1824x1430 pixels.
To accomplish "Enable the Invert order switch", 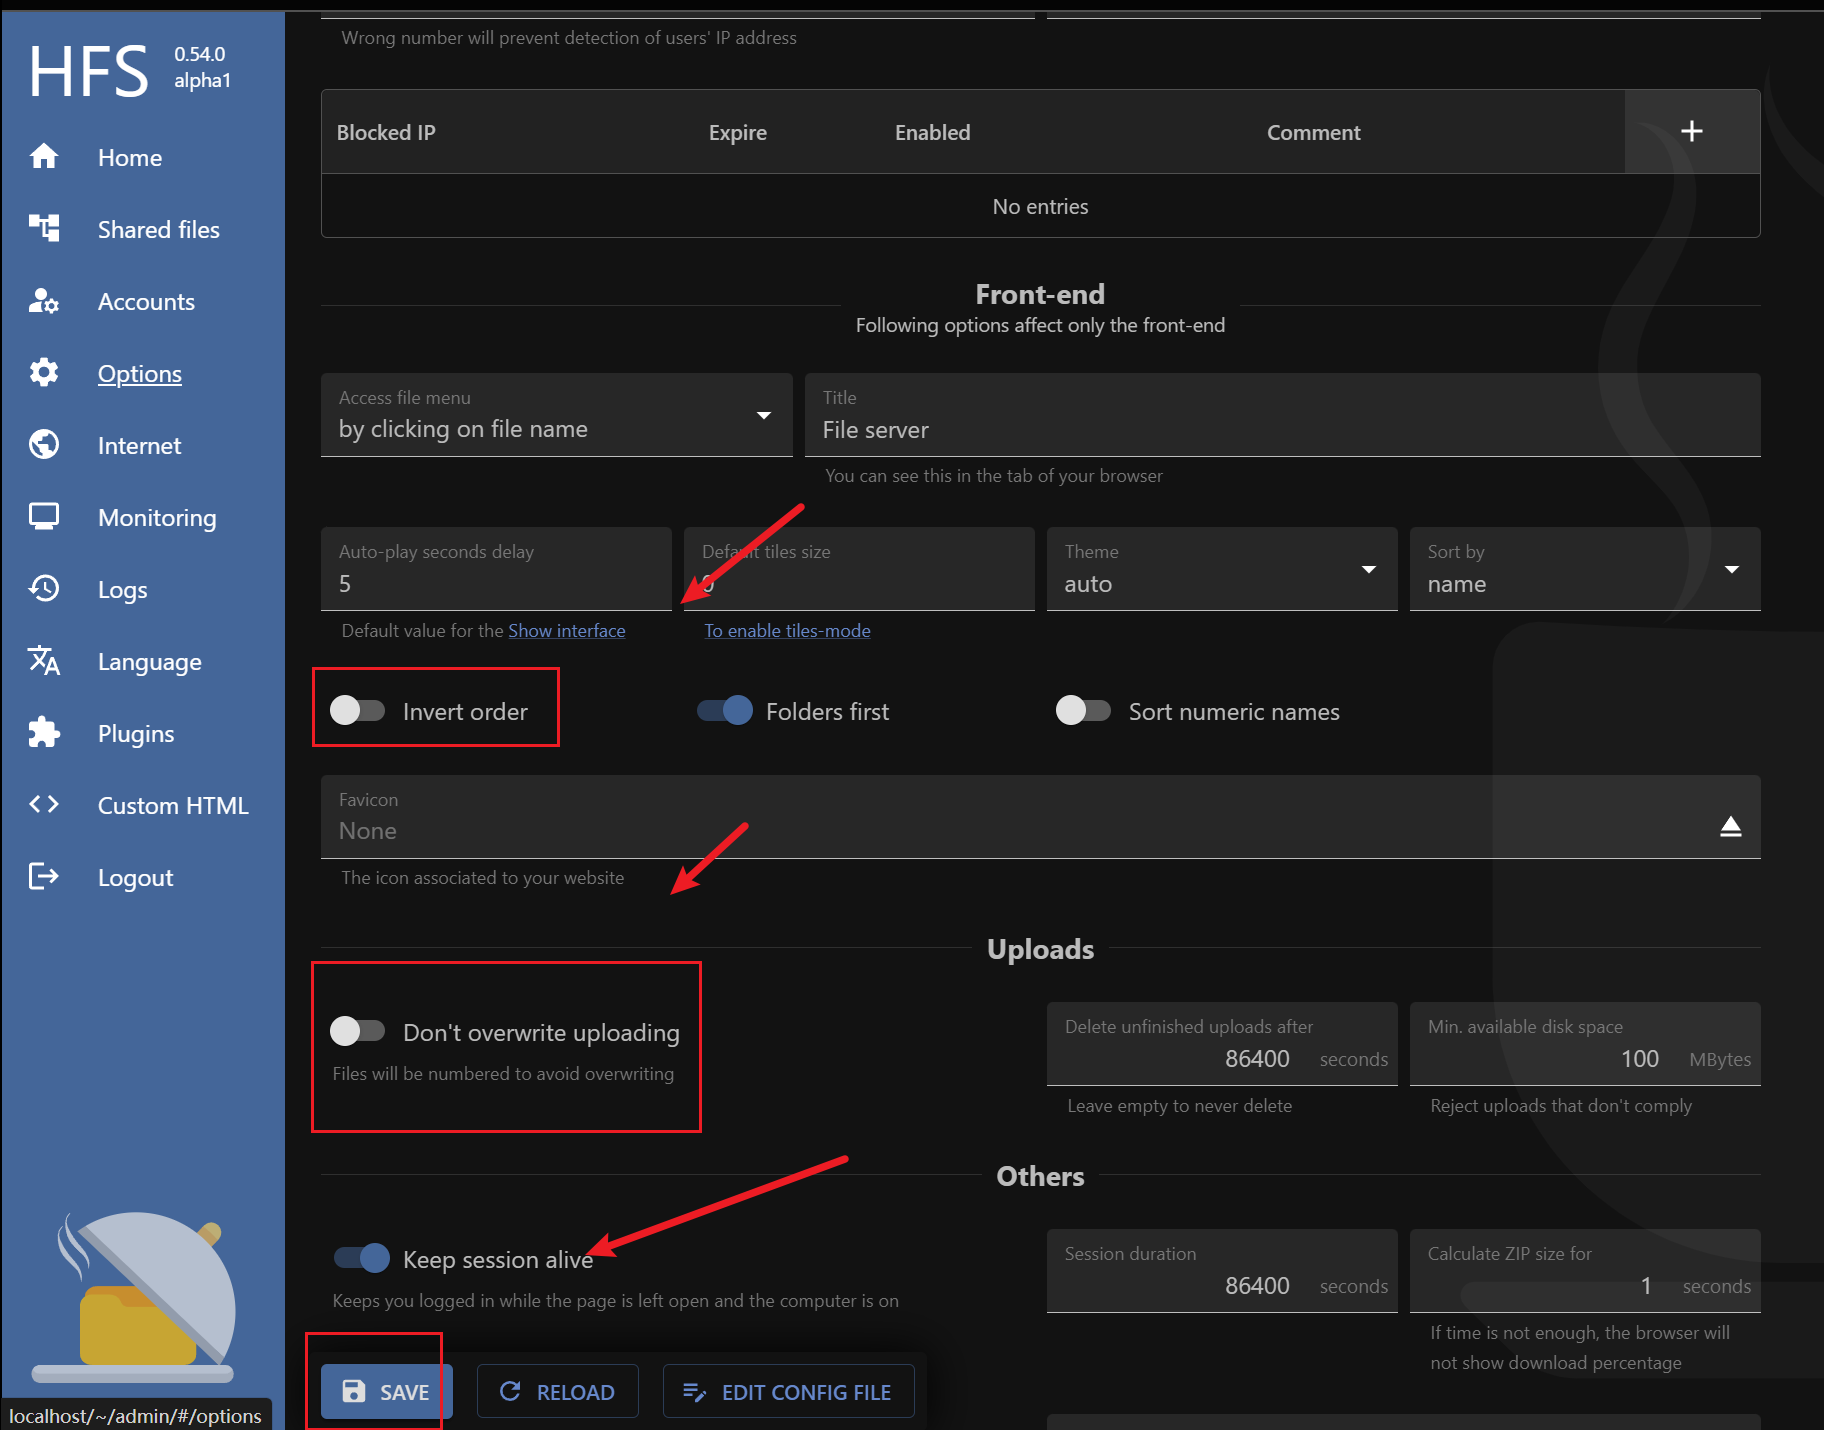I will click(358, 711).
